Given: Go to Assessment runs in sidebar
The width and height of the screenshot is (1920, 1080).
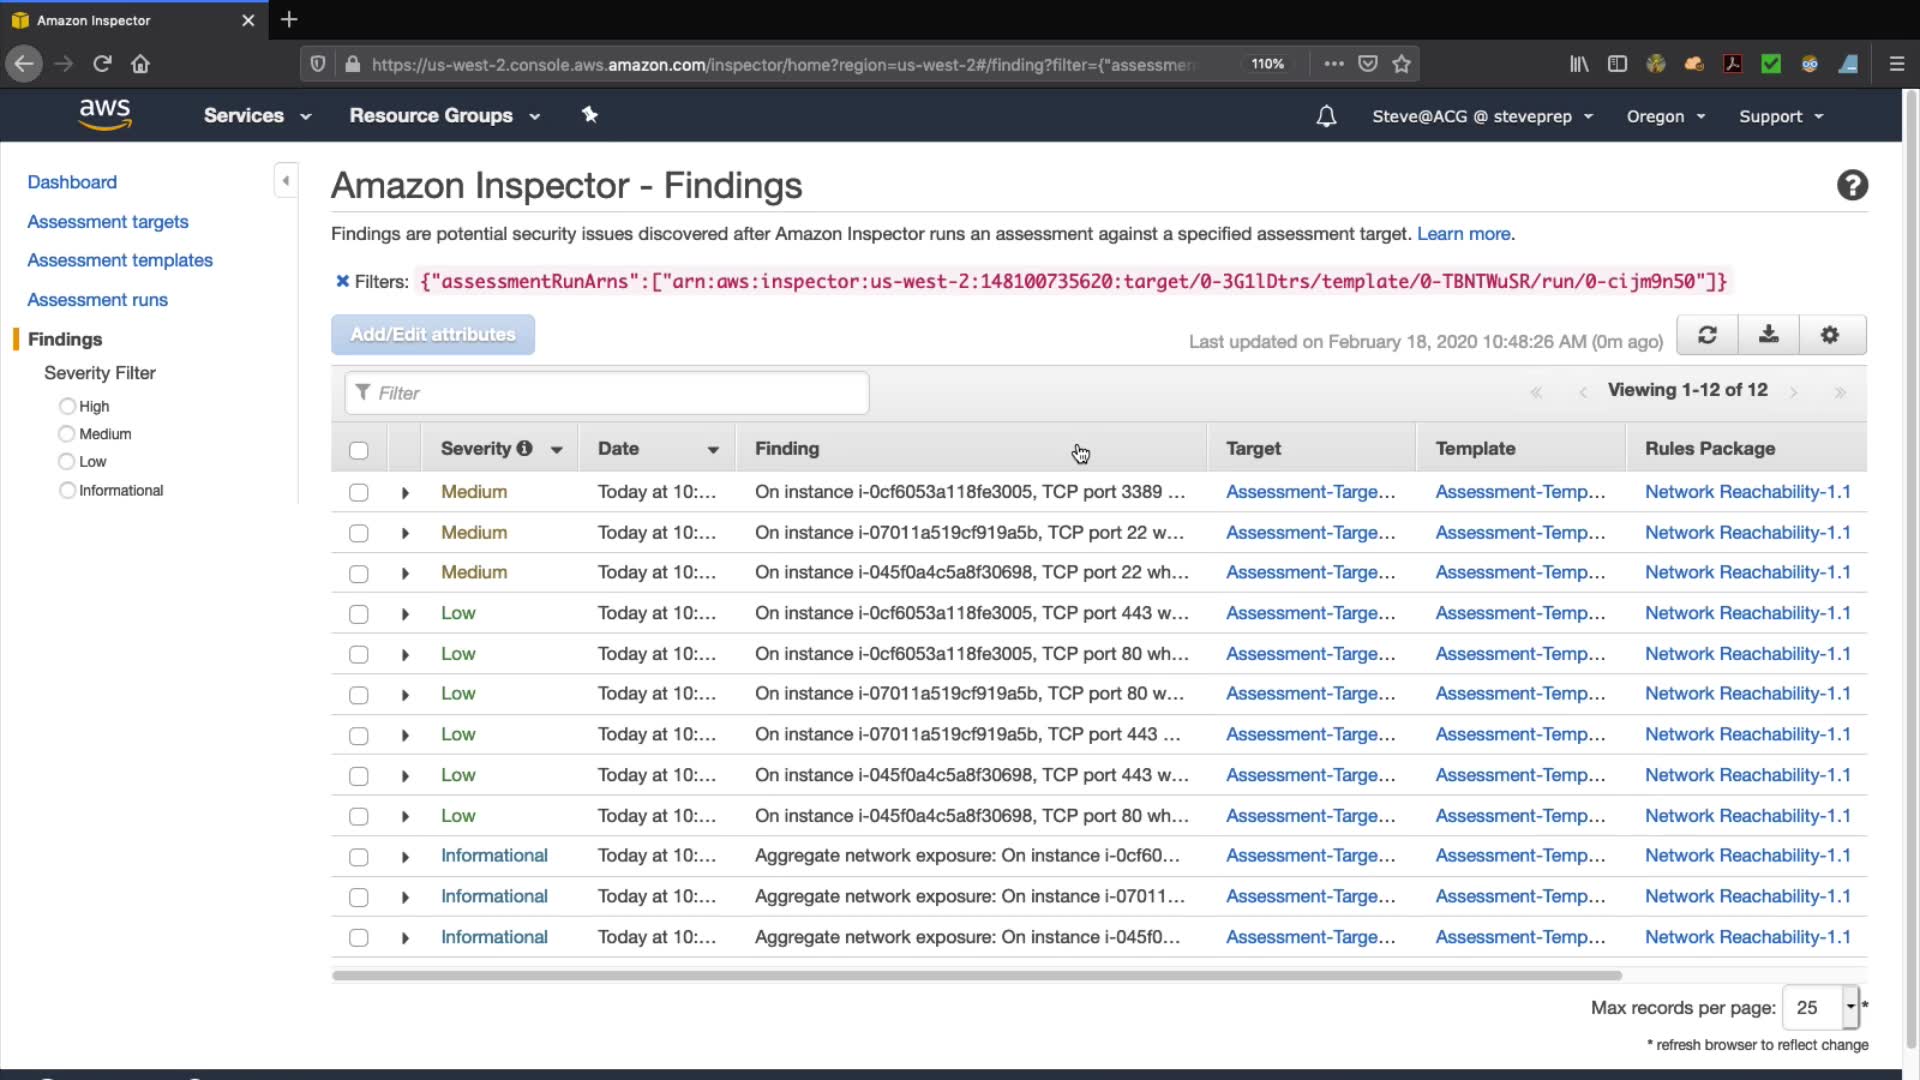Looking at the screenshot, I should [x=97, y=300].
